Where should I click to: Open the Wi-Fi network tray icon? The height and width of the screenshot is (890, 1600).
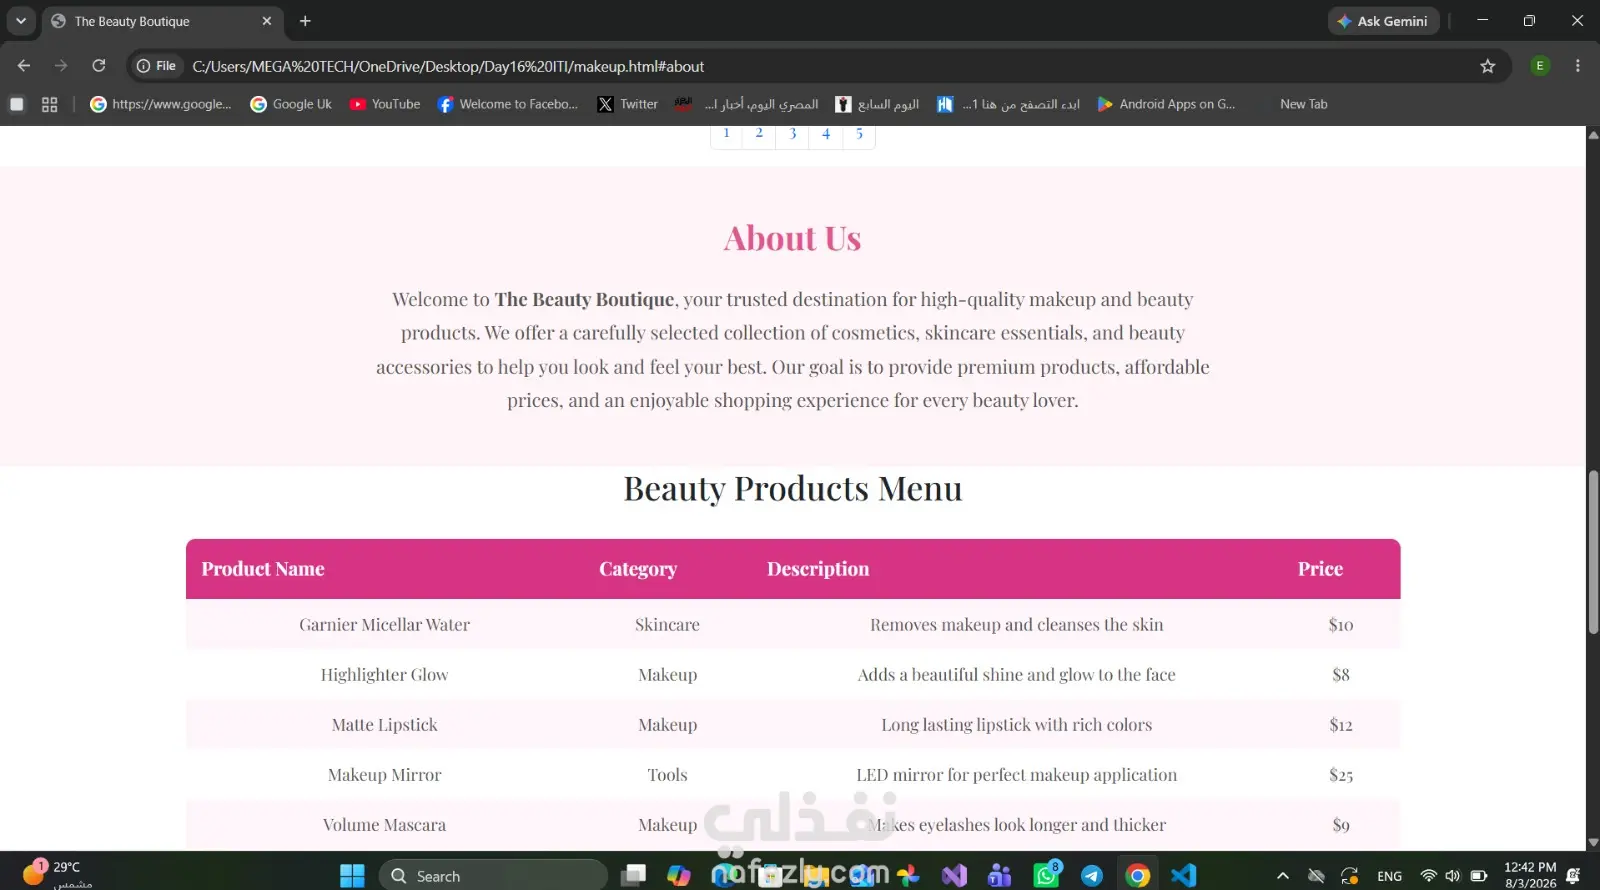pos(1429,876)
